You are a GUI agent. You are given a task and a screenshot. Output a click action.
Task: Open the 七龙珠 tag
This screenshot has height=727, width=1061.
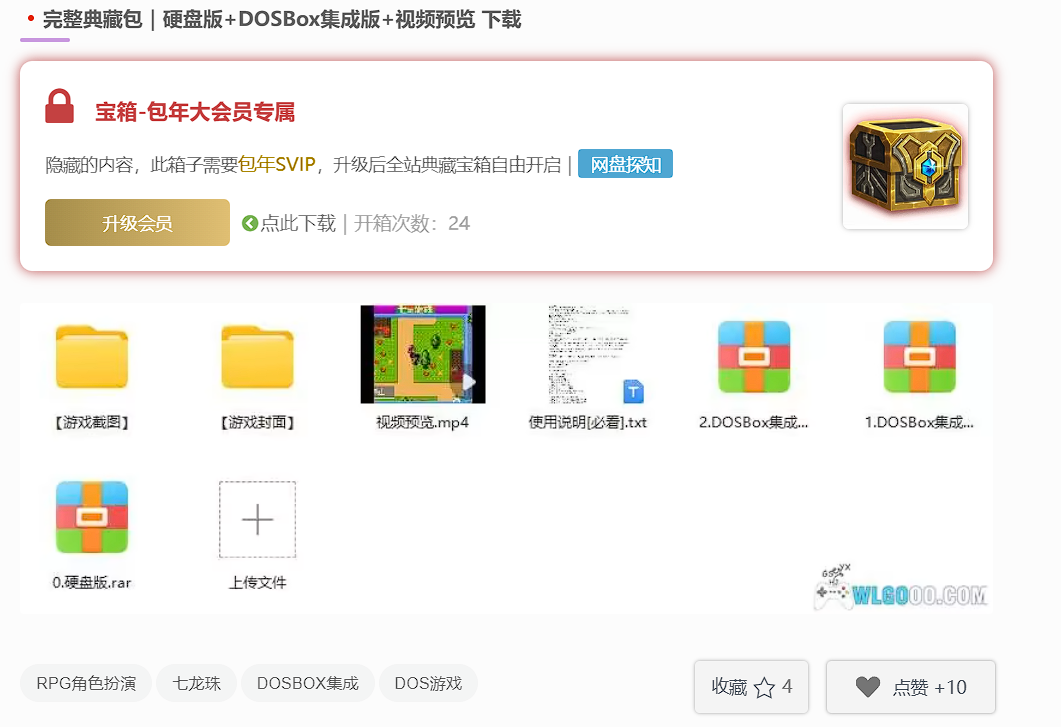pos(196,684)
